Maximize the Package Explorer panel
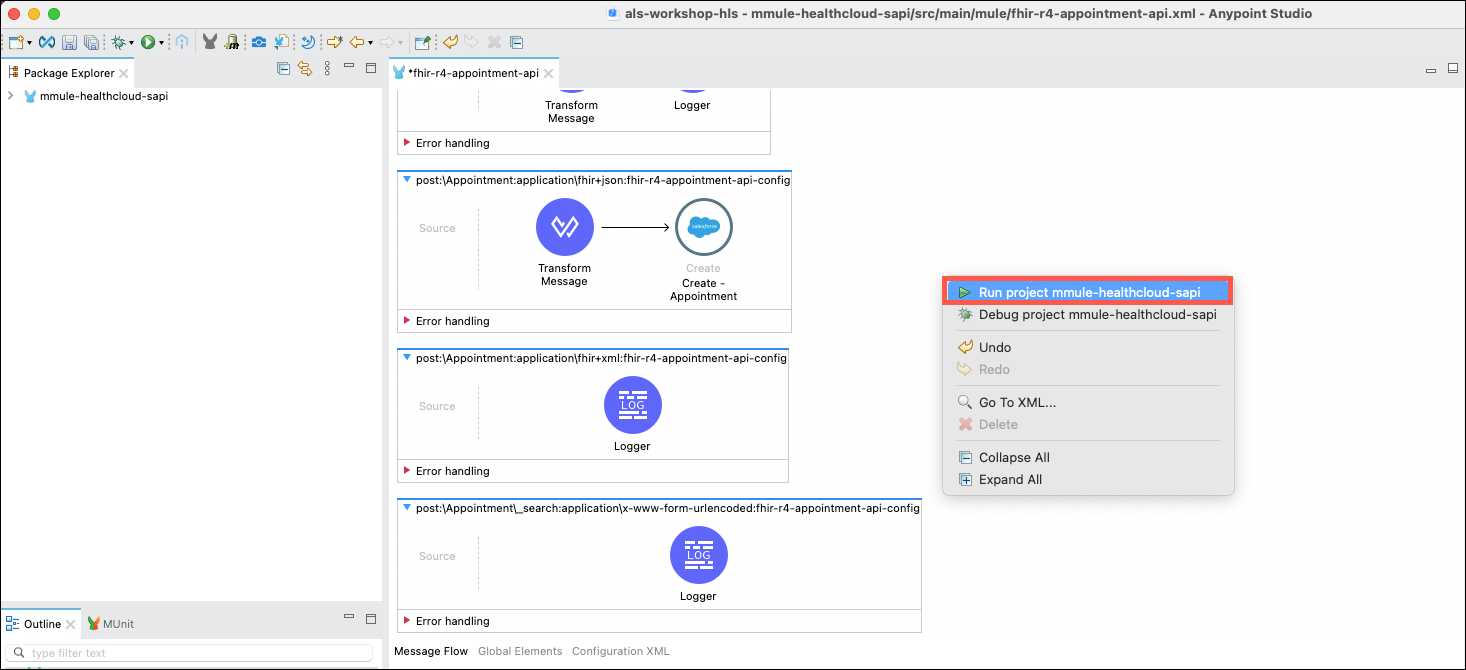Viewport: 1466px width, 670px height. 370,68
